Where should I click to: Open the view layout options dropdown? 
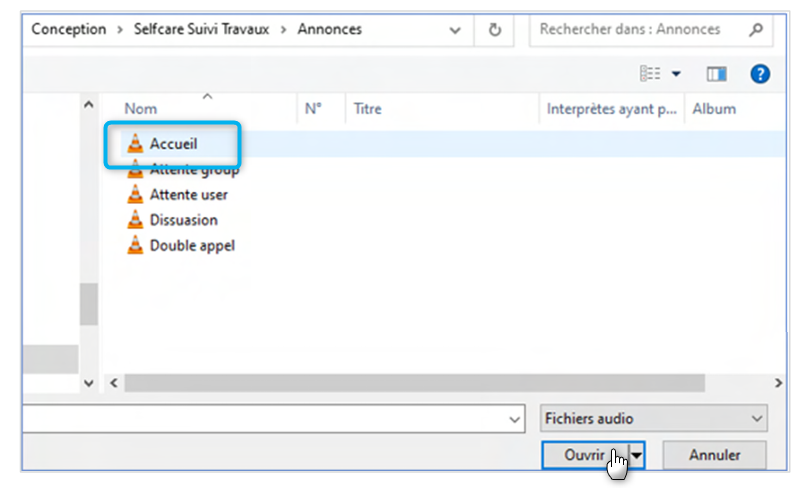point(676,74)
